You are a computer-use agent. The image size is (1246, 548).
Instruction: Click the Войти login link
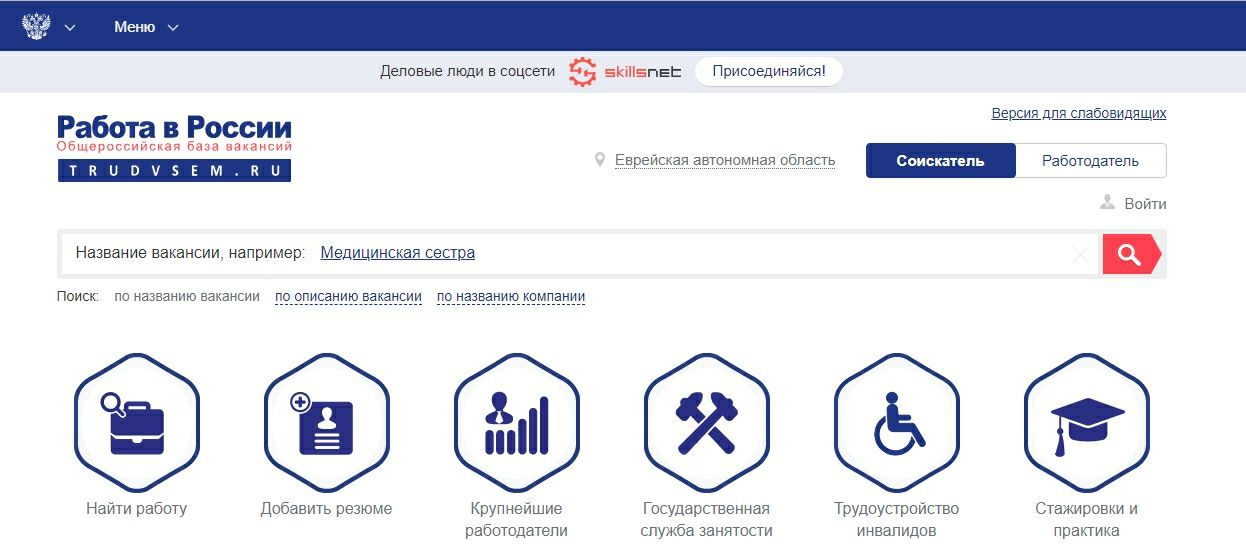(1145, 204)
